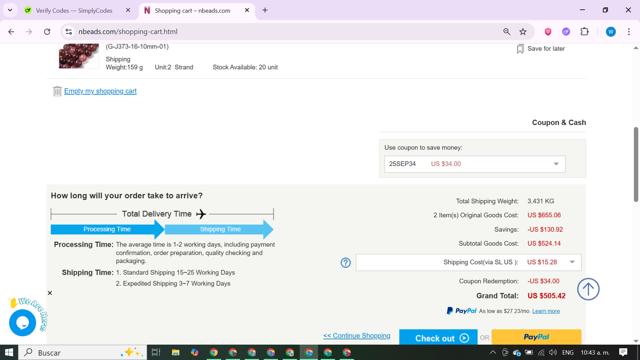
Task: Click the PayPal logo under Grand Total
Action: 461,311
